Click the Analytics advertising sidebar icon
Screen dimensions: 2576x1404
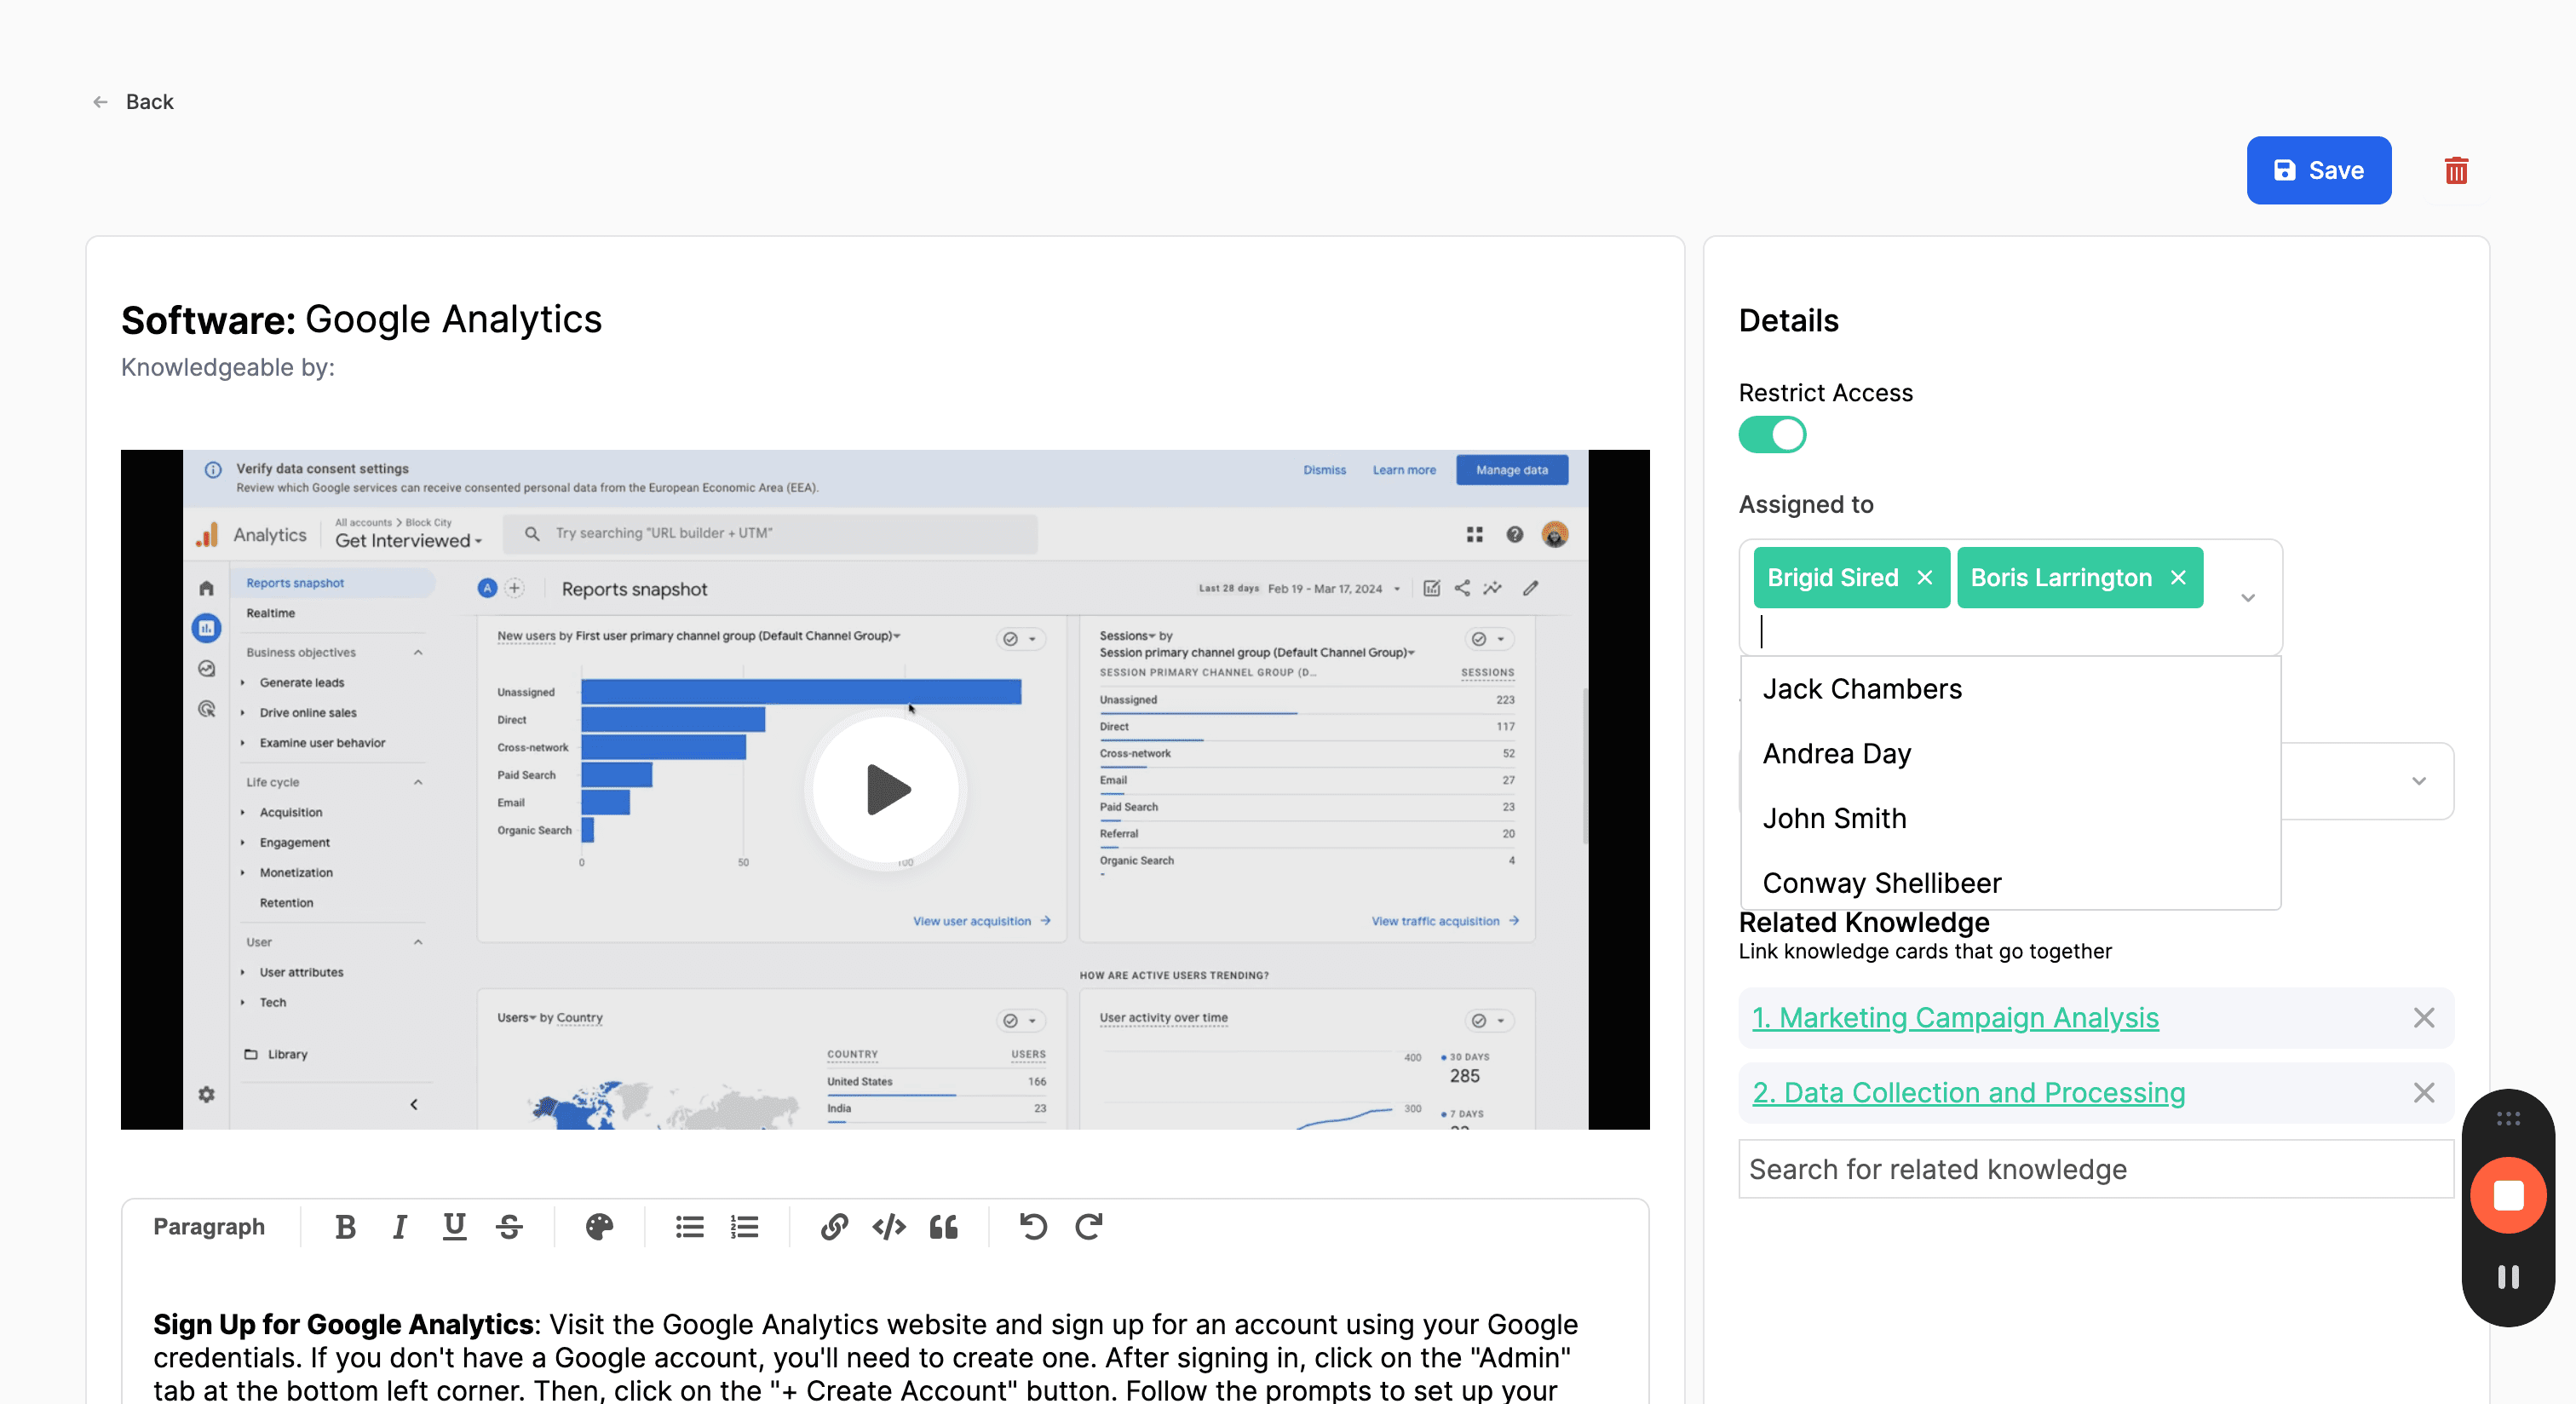[206, 709]
